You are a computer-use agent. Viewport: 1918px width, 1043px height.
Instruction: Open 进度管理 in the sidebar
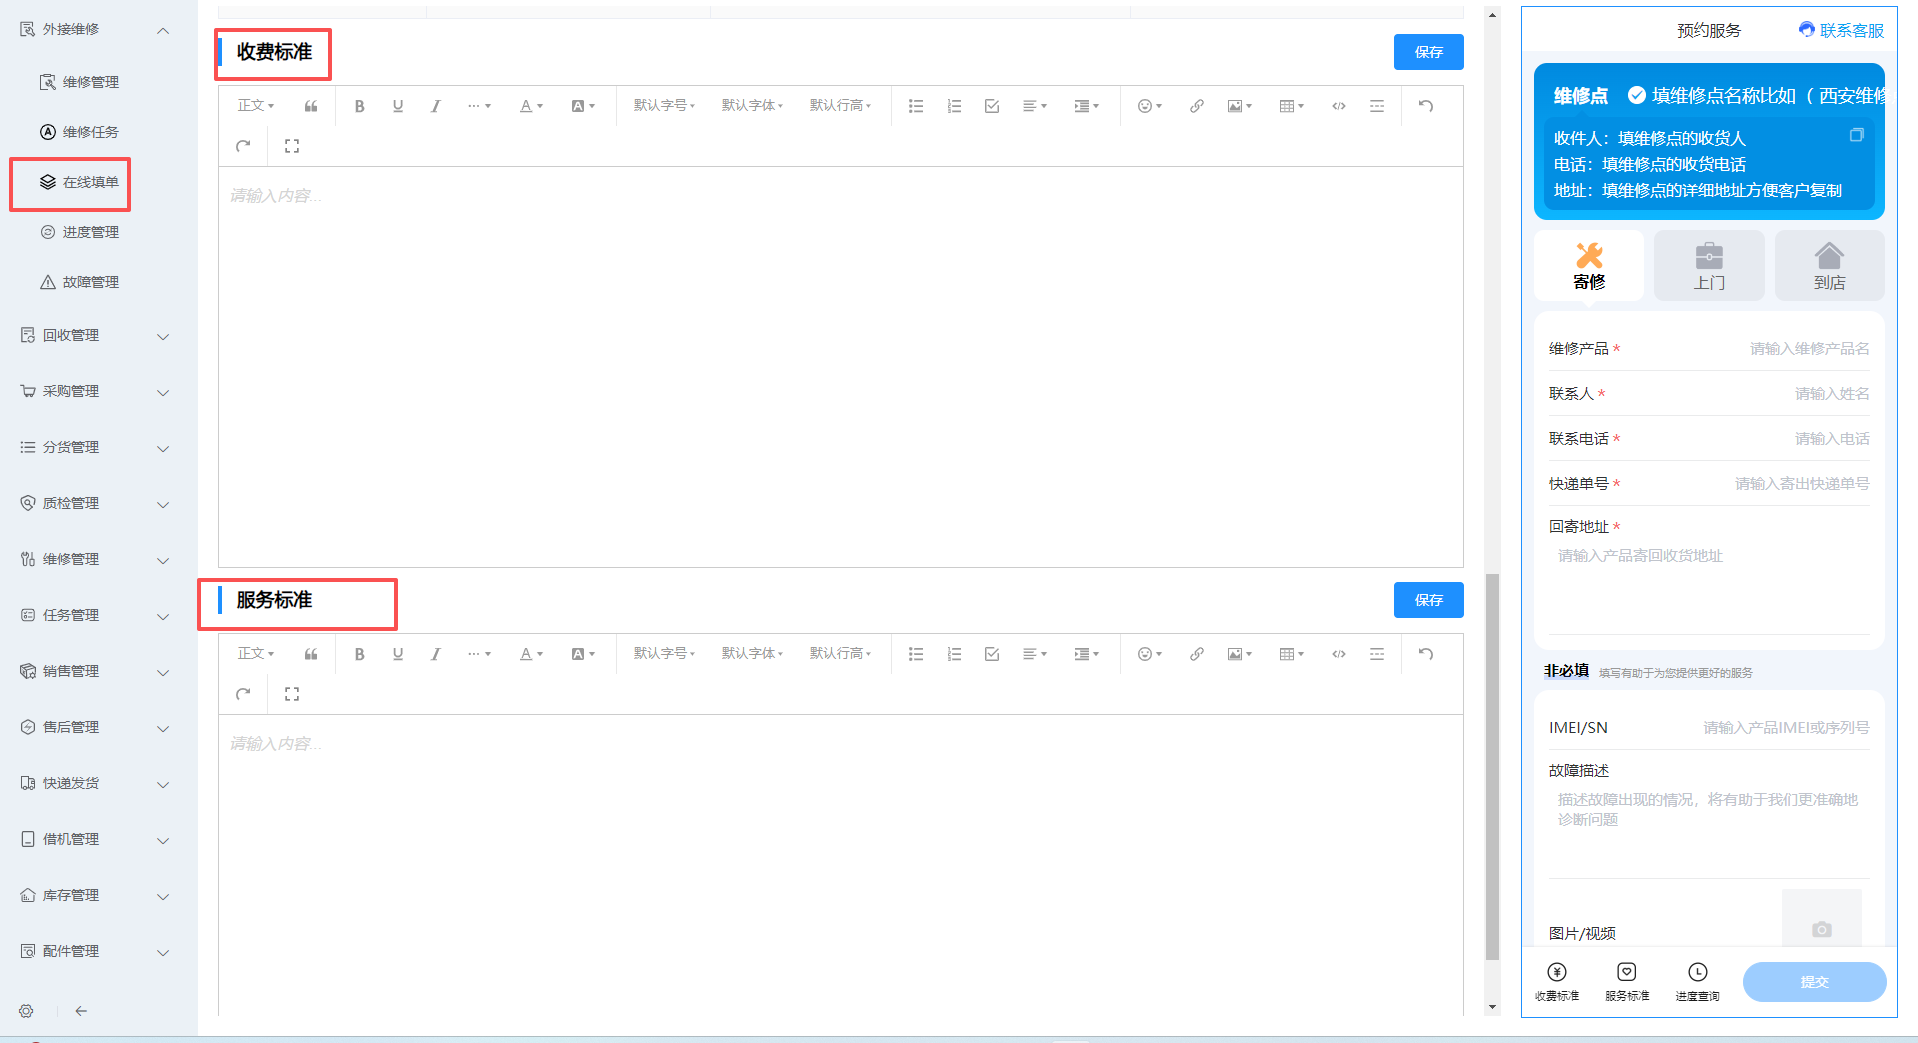coord(90,232)
